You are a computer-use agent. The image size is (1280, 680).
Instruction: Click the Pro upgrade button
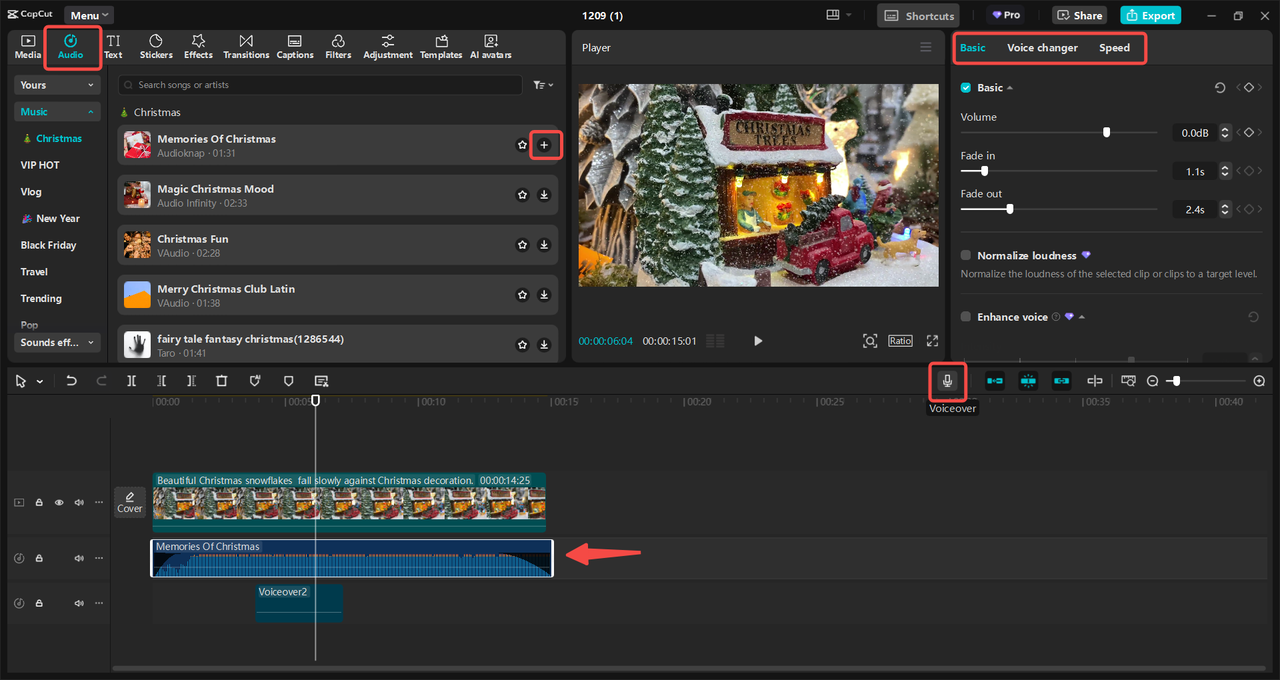pos(1006,15)
